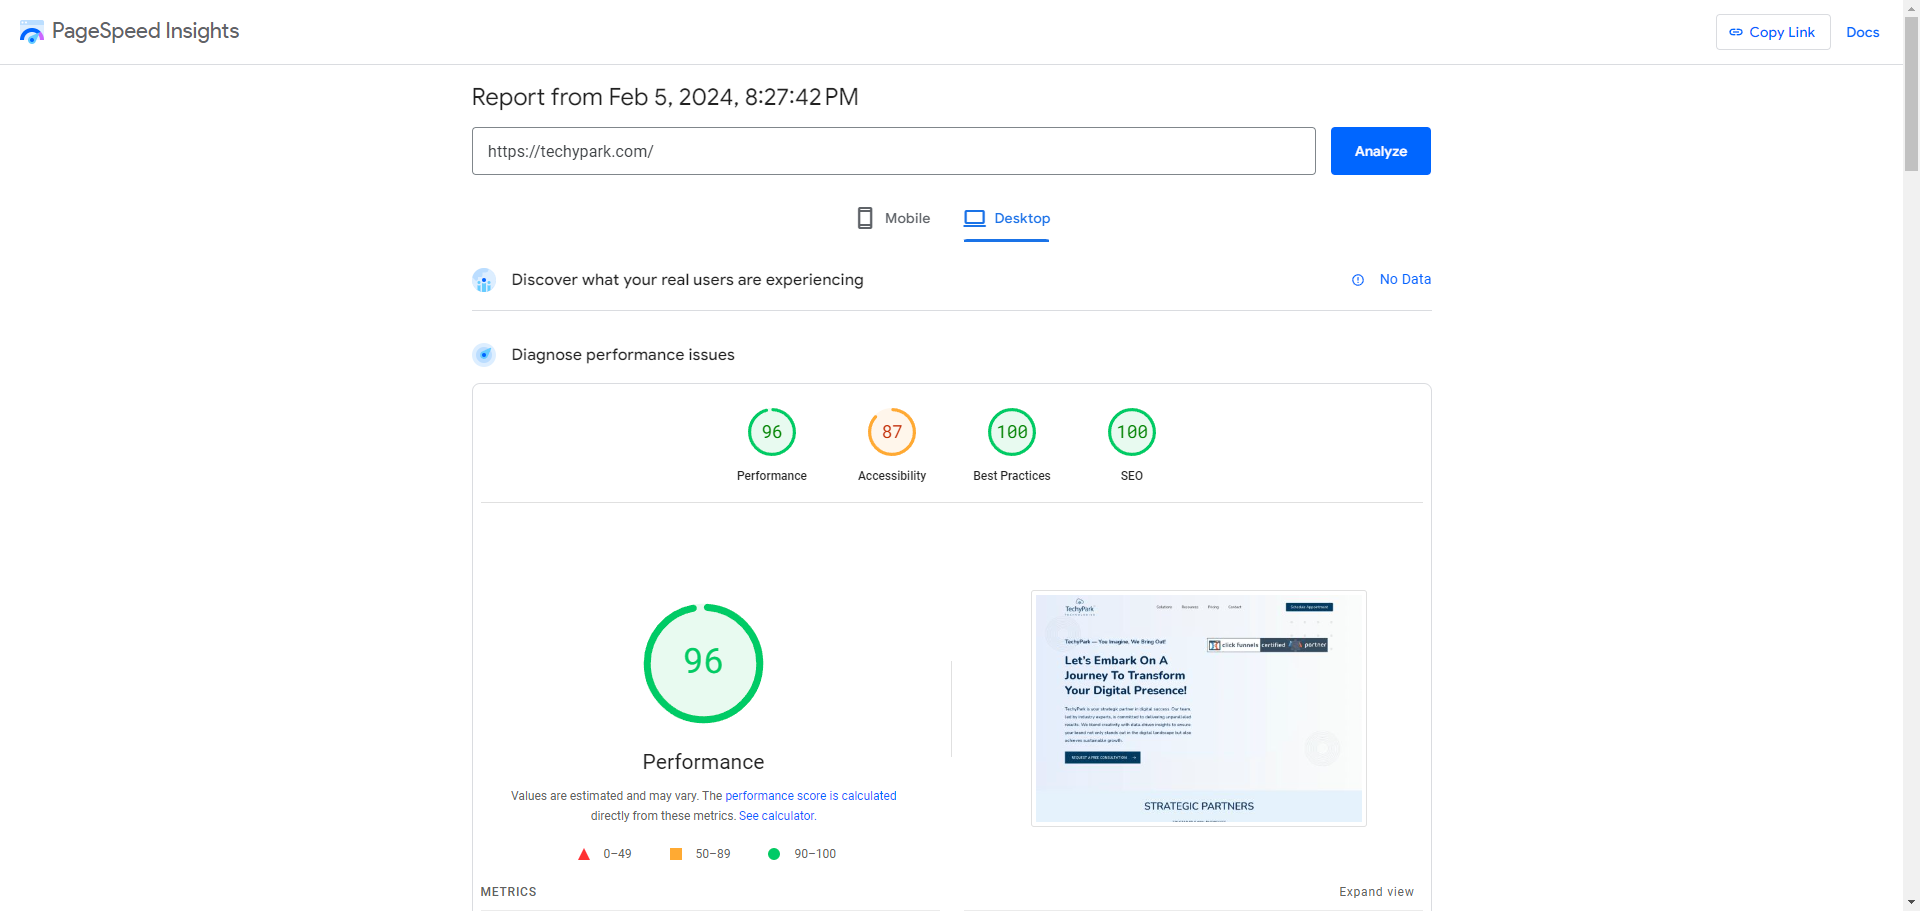Click the diagnose performance issues icon

click(484, 355)
